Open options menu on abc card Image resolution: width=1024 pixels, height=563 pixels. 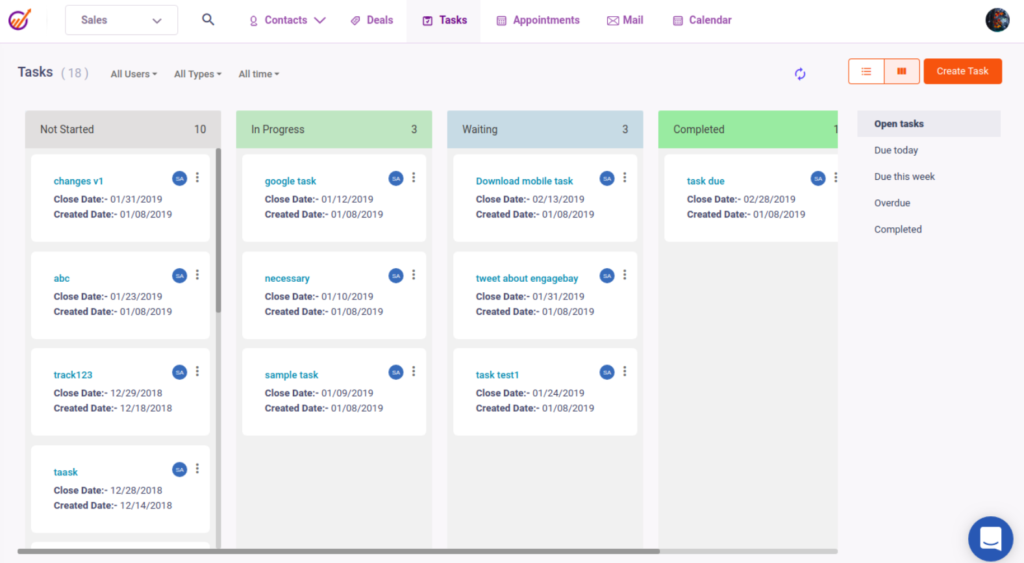click(x=197, y=275)
